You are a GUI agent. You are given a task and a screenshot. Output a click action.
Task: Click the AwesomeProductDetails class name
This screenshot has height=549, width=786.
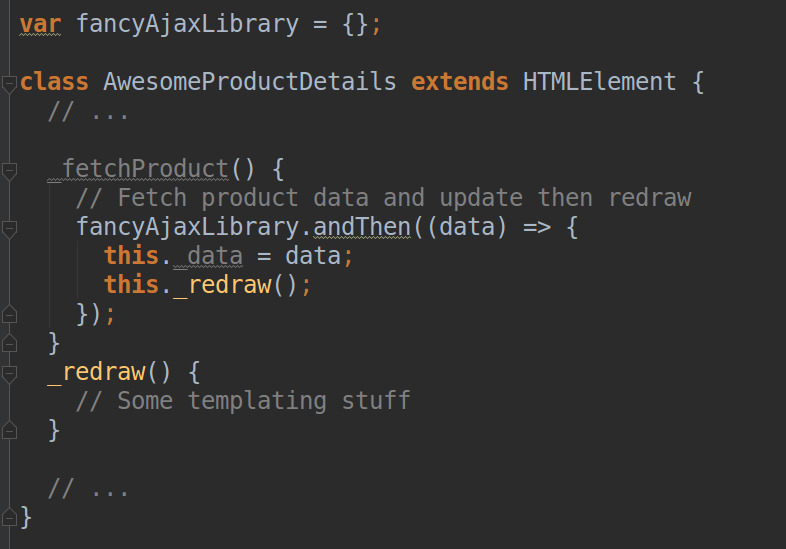pyautogui.click(x=250, y=82)
